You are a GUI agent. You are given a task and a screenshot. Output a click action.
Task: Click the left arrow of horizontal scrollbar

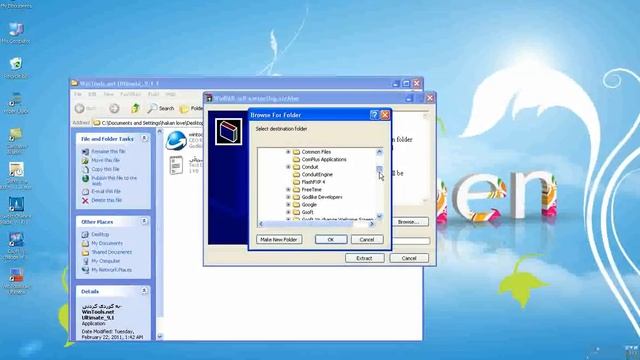tap(261, 224)
